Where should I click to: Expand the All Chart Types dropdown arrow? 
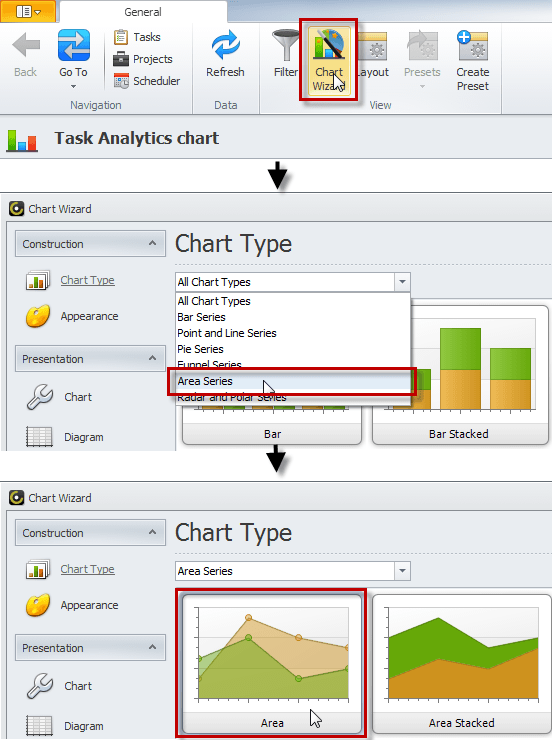click(x=402, y=282)
